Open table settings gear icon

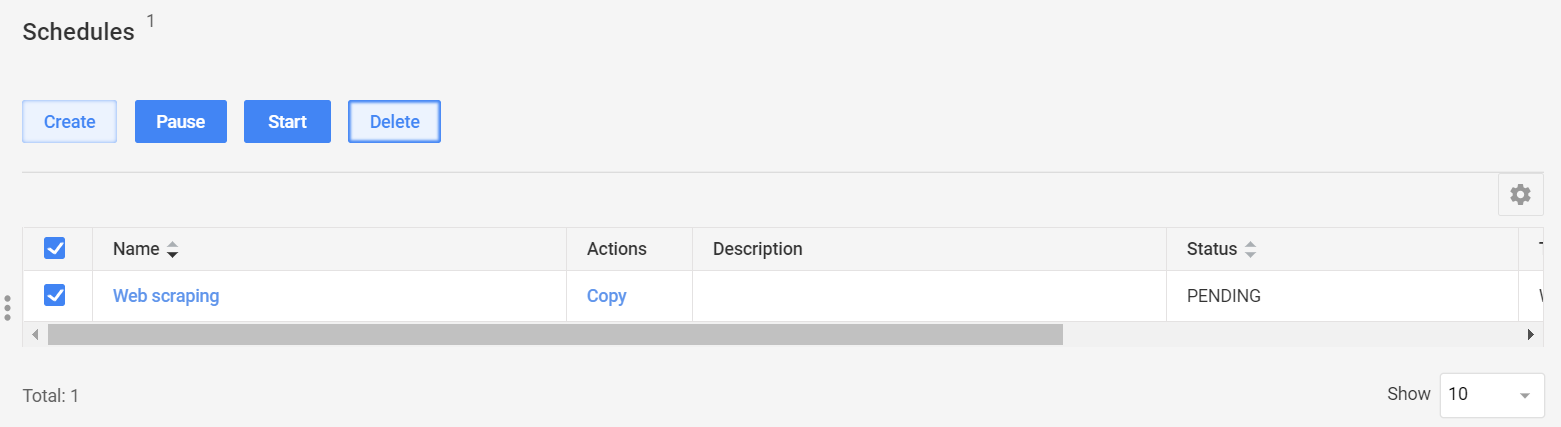click(1520, 195)
